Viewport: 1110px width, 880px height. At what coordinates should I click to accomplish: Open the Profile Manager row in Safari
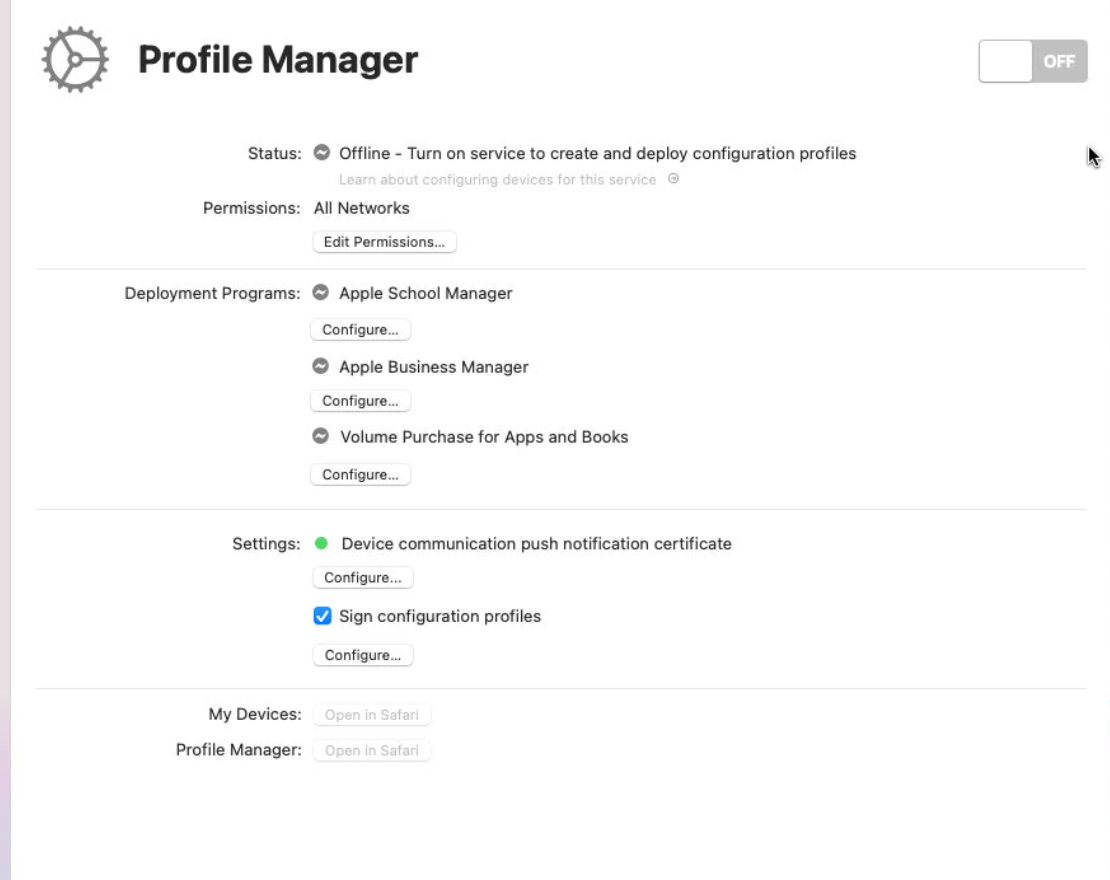(372, 750)
